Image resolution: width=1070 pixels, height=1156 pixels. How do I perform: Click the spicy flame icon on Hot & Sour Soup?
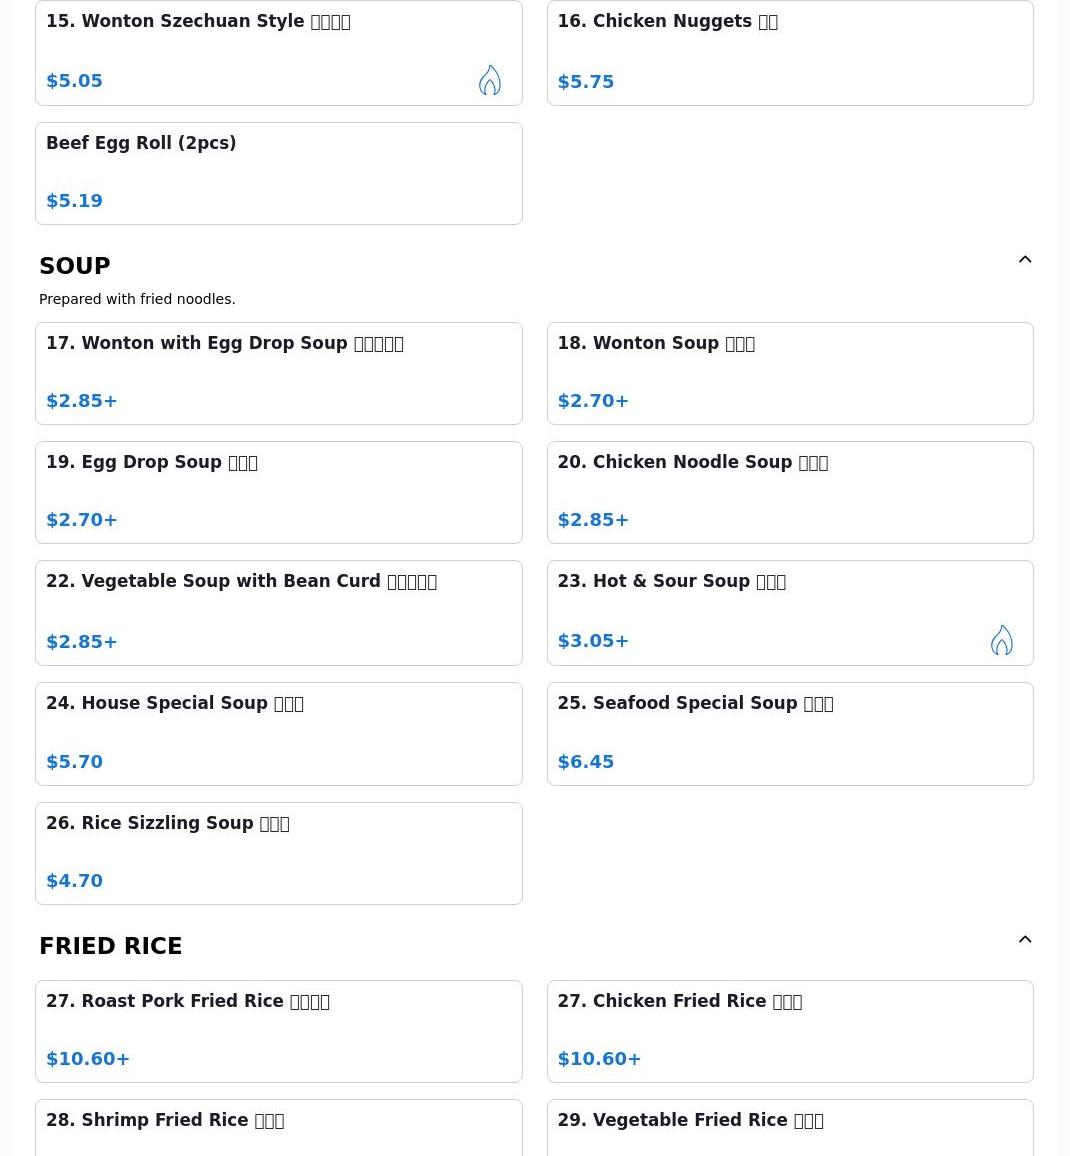click(x=1001, y=640)
